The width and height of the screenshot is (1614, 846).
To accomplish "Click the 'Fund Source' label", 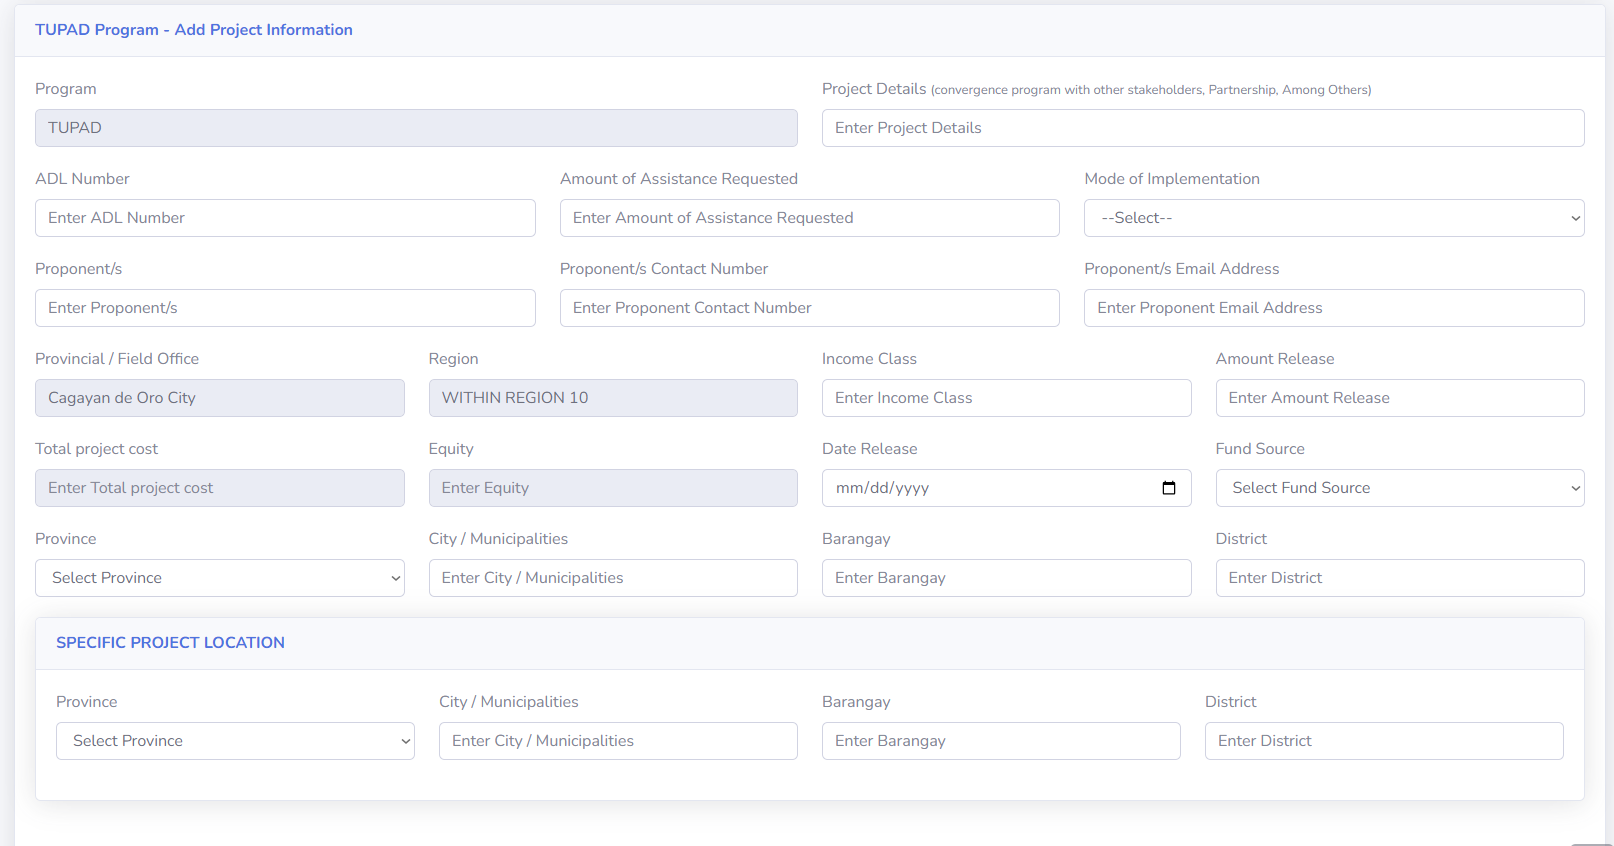I will coord(1260,449).
